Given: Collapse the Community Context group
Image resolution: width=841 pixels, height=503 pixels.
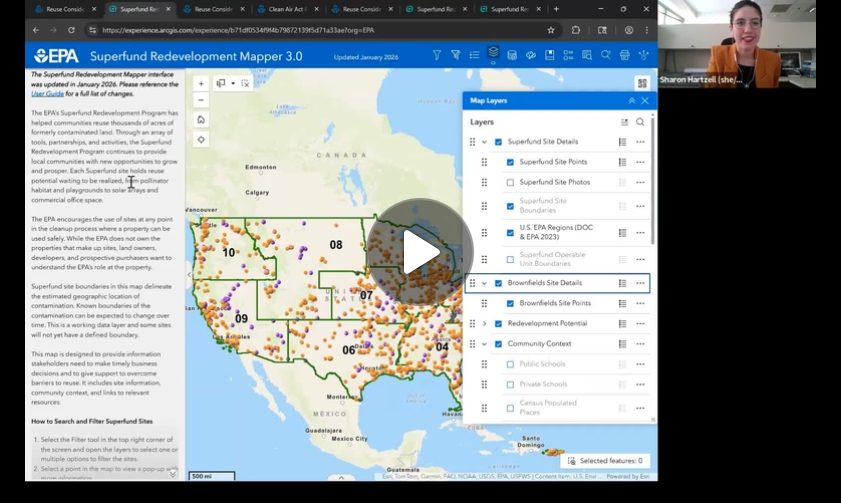Looking at the screenshot, I should [x=484, y=344].
